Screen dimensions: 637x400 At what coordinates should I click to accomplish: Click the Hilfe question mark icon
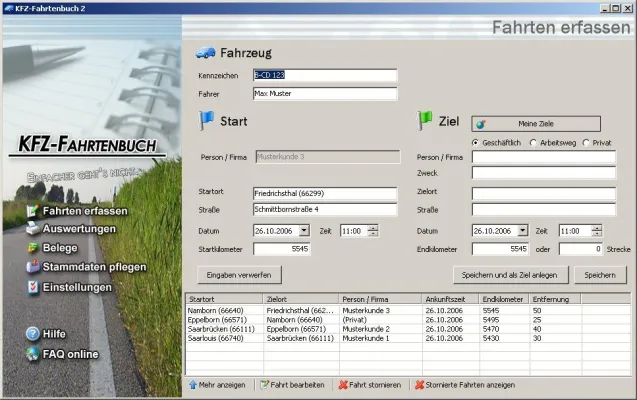pos(32,334)
